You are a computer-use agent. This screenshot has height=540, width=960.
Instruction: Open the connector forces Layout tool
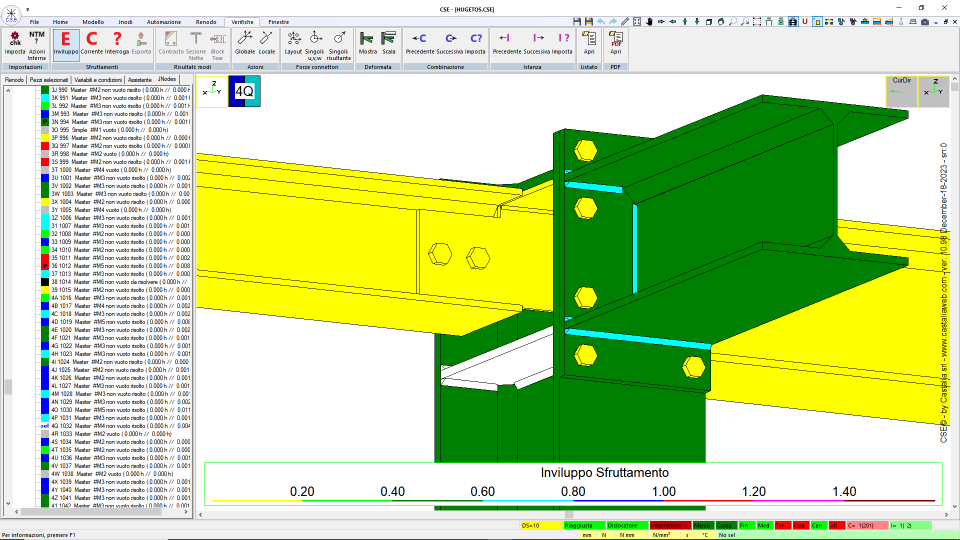click(x=293, y=43)
